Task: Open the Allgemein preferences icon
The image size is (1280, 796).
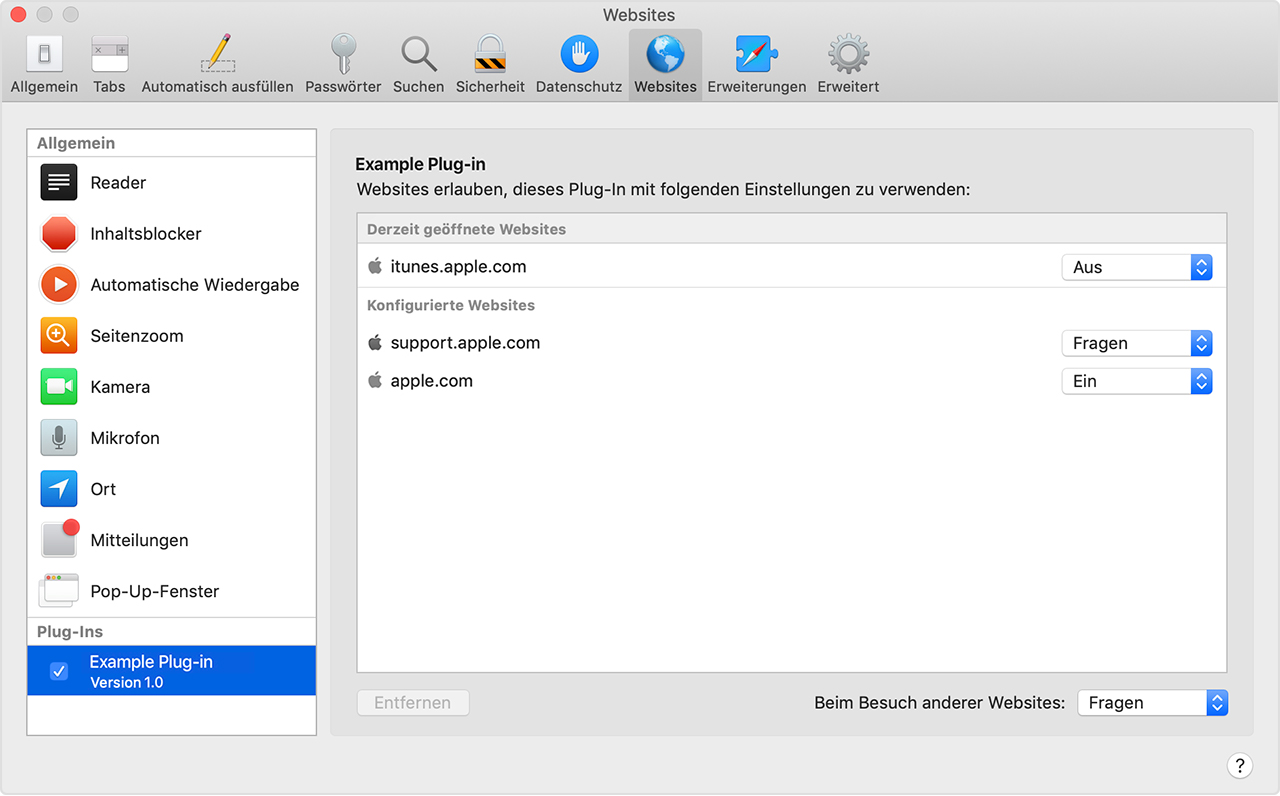Action: (44, 53)
